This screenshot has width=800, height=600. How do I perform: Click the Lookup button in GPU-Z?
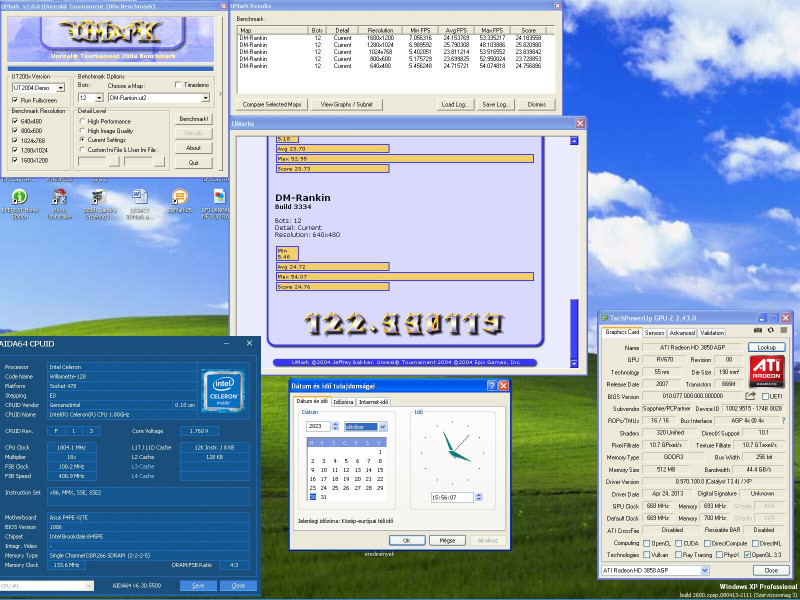[766, 347]
